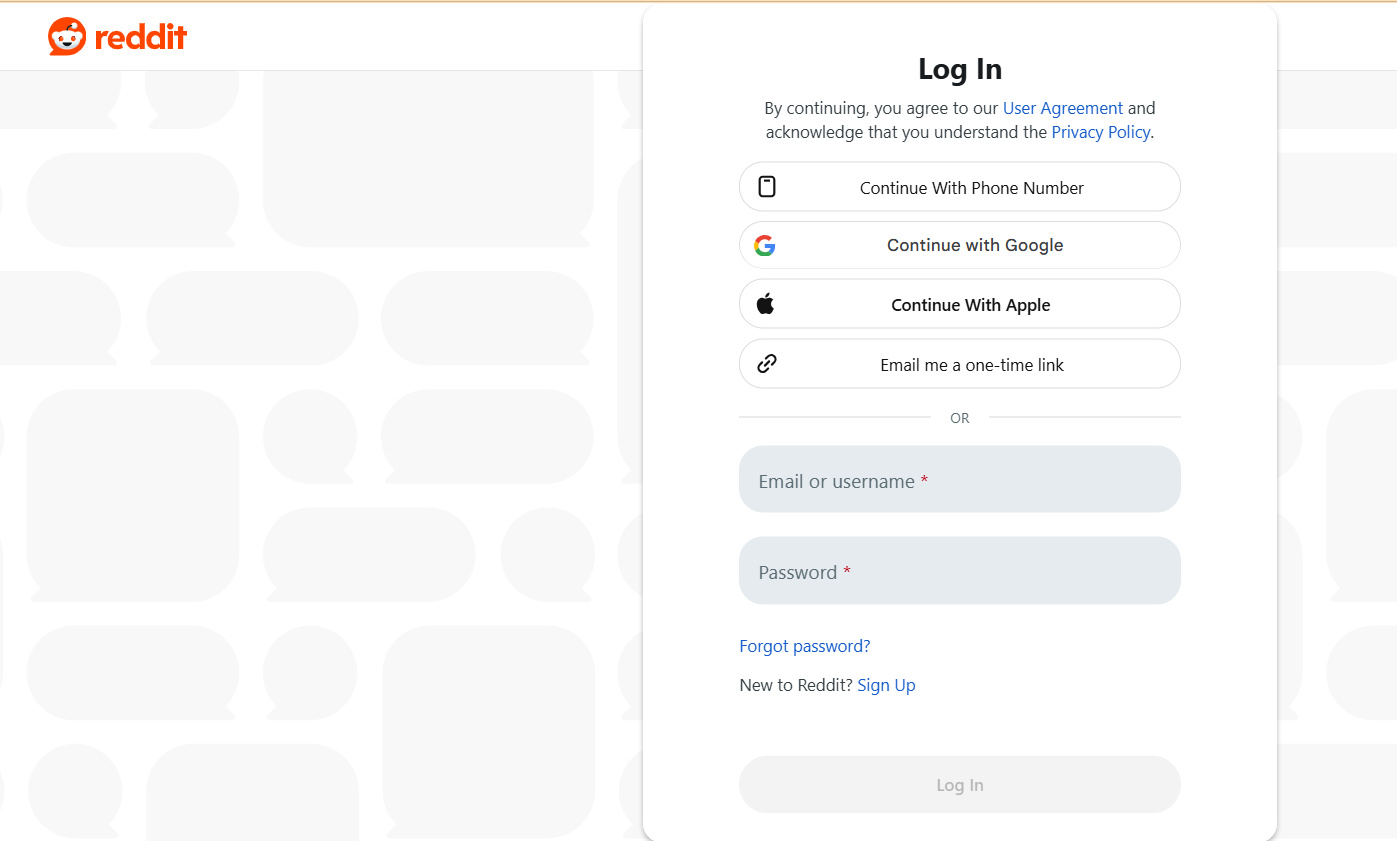Click the Log In heading title

[959, 69]
